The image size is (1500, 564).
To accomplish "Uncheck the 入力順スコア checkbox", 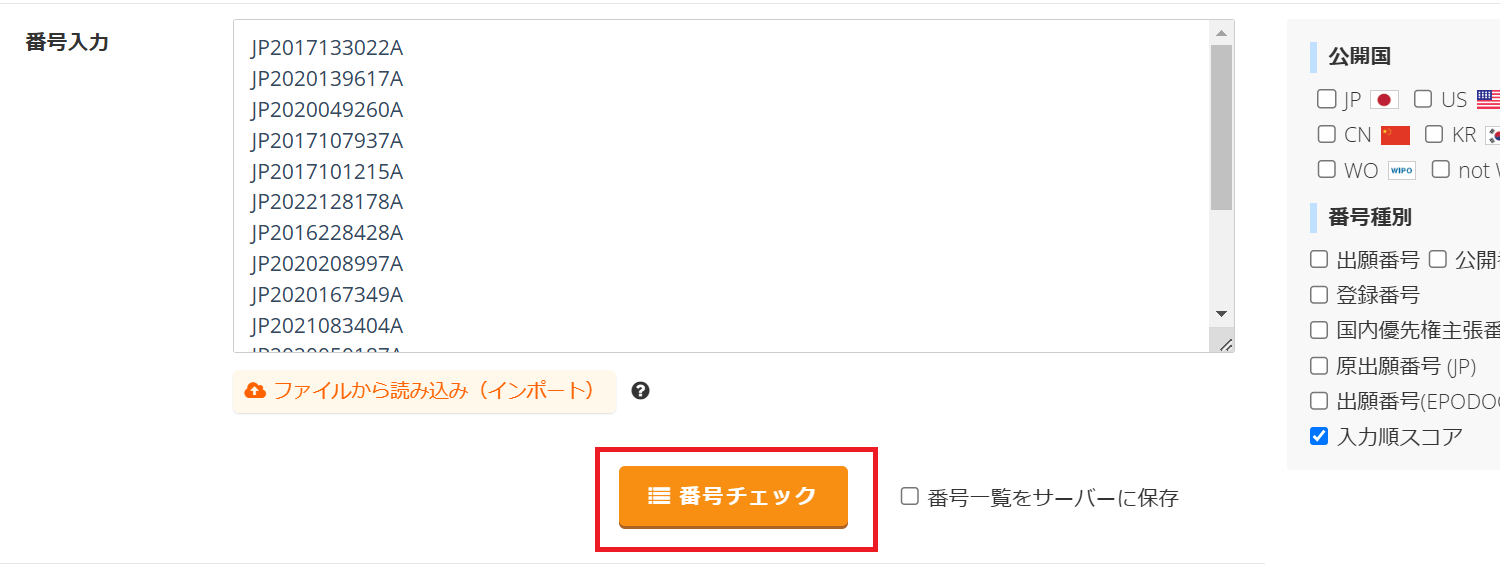I will (1319, 436).
